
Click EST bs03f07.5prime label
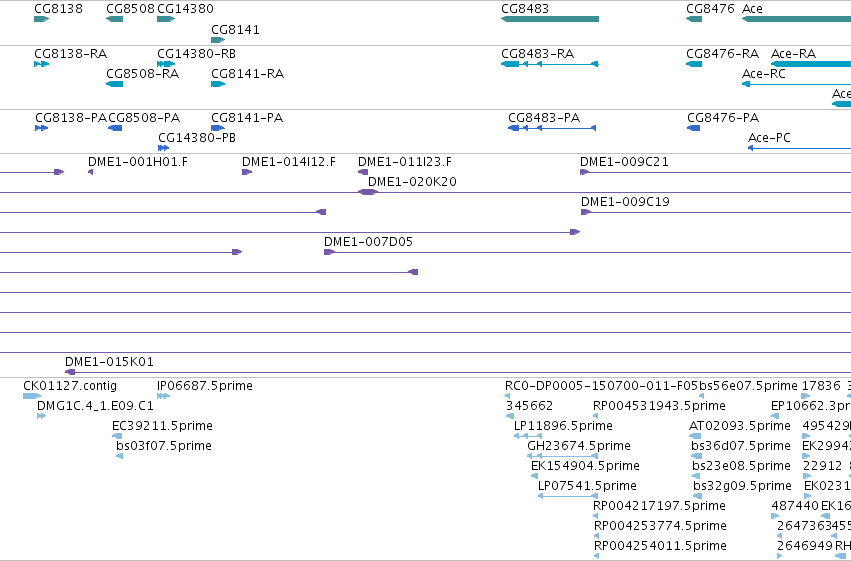pos(164,446)
